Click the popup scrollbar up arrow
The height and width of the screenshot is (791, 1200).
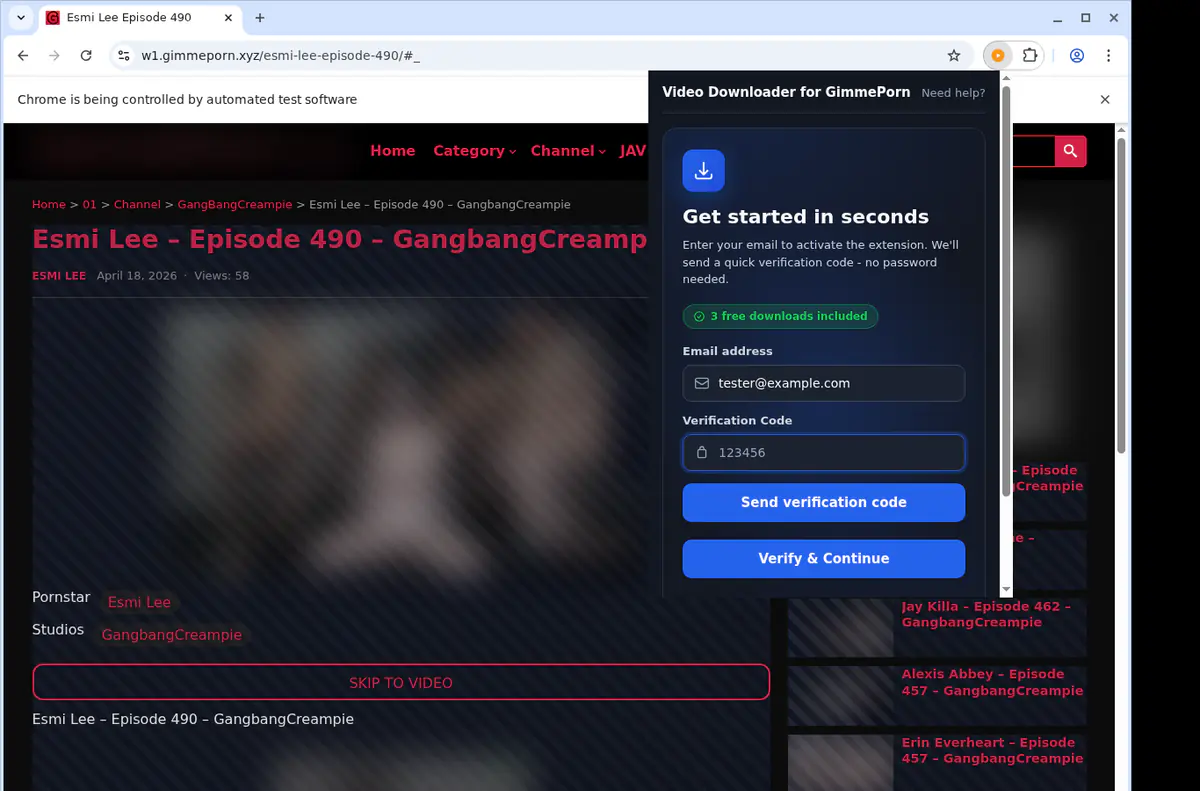coord(1006,78)
